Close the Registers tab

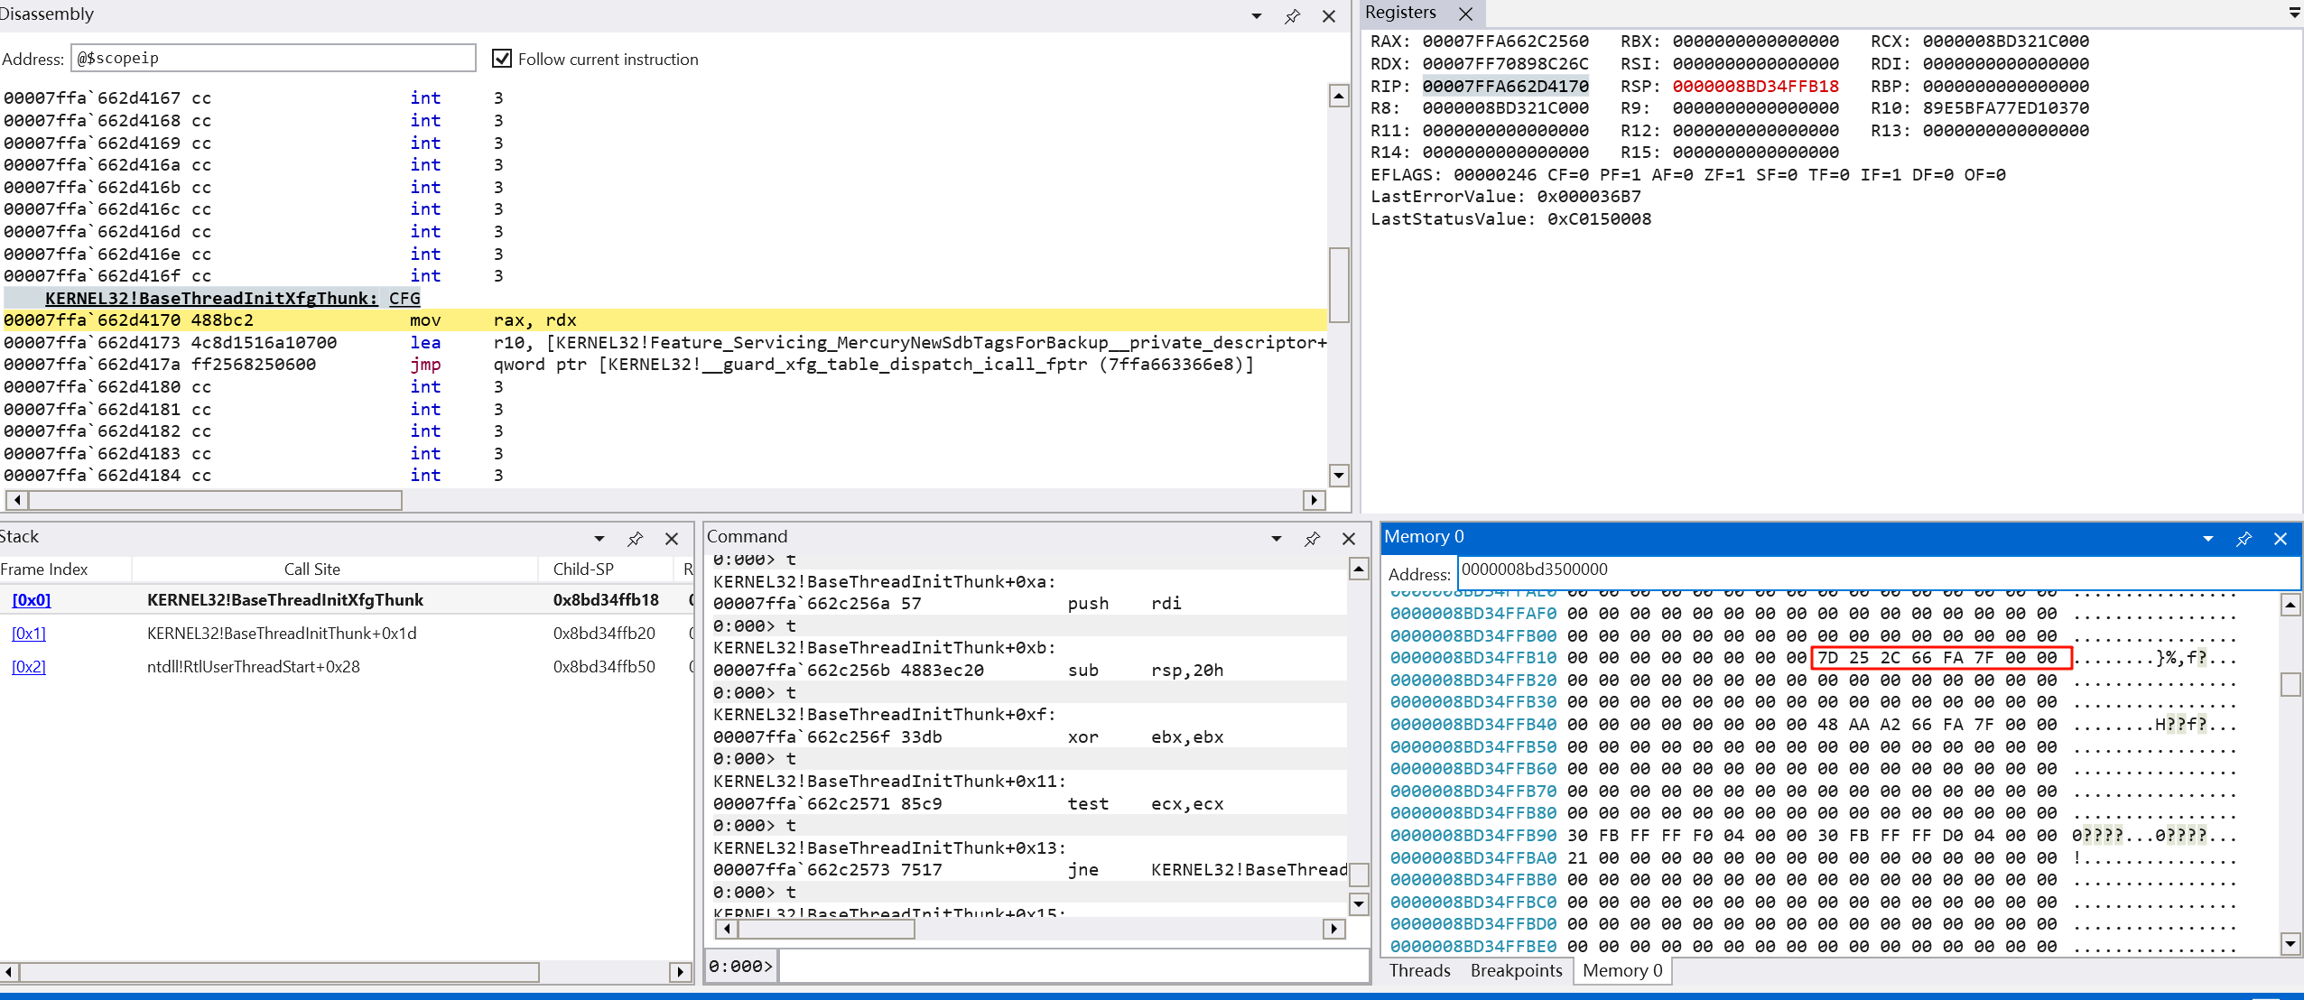click(x=1465, y=14)
